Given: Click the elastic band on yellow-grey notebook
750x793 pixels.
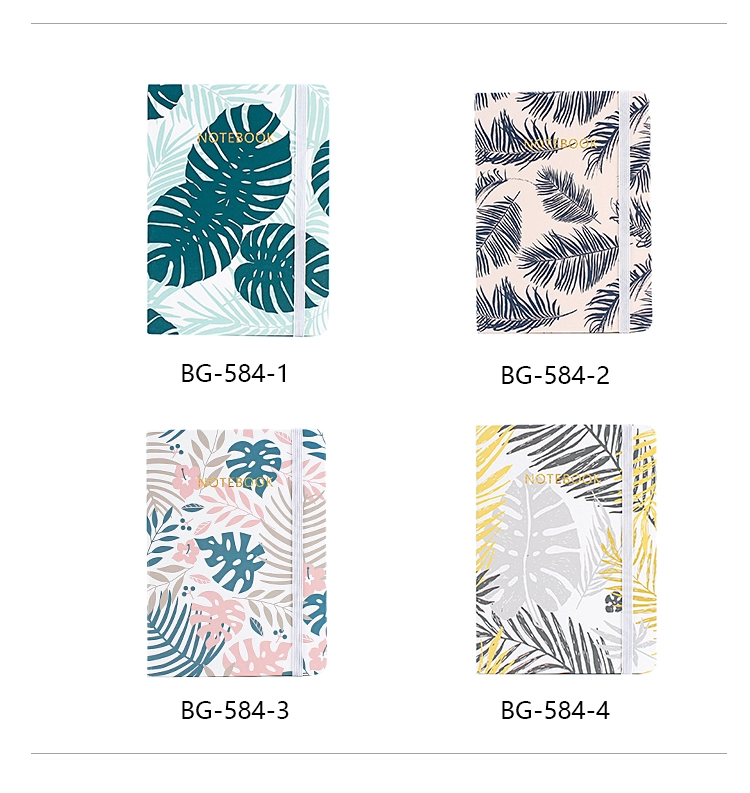Looking at the screenshot, I should pyautogui.click(x=627, y=549).
